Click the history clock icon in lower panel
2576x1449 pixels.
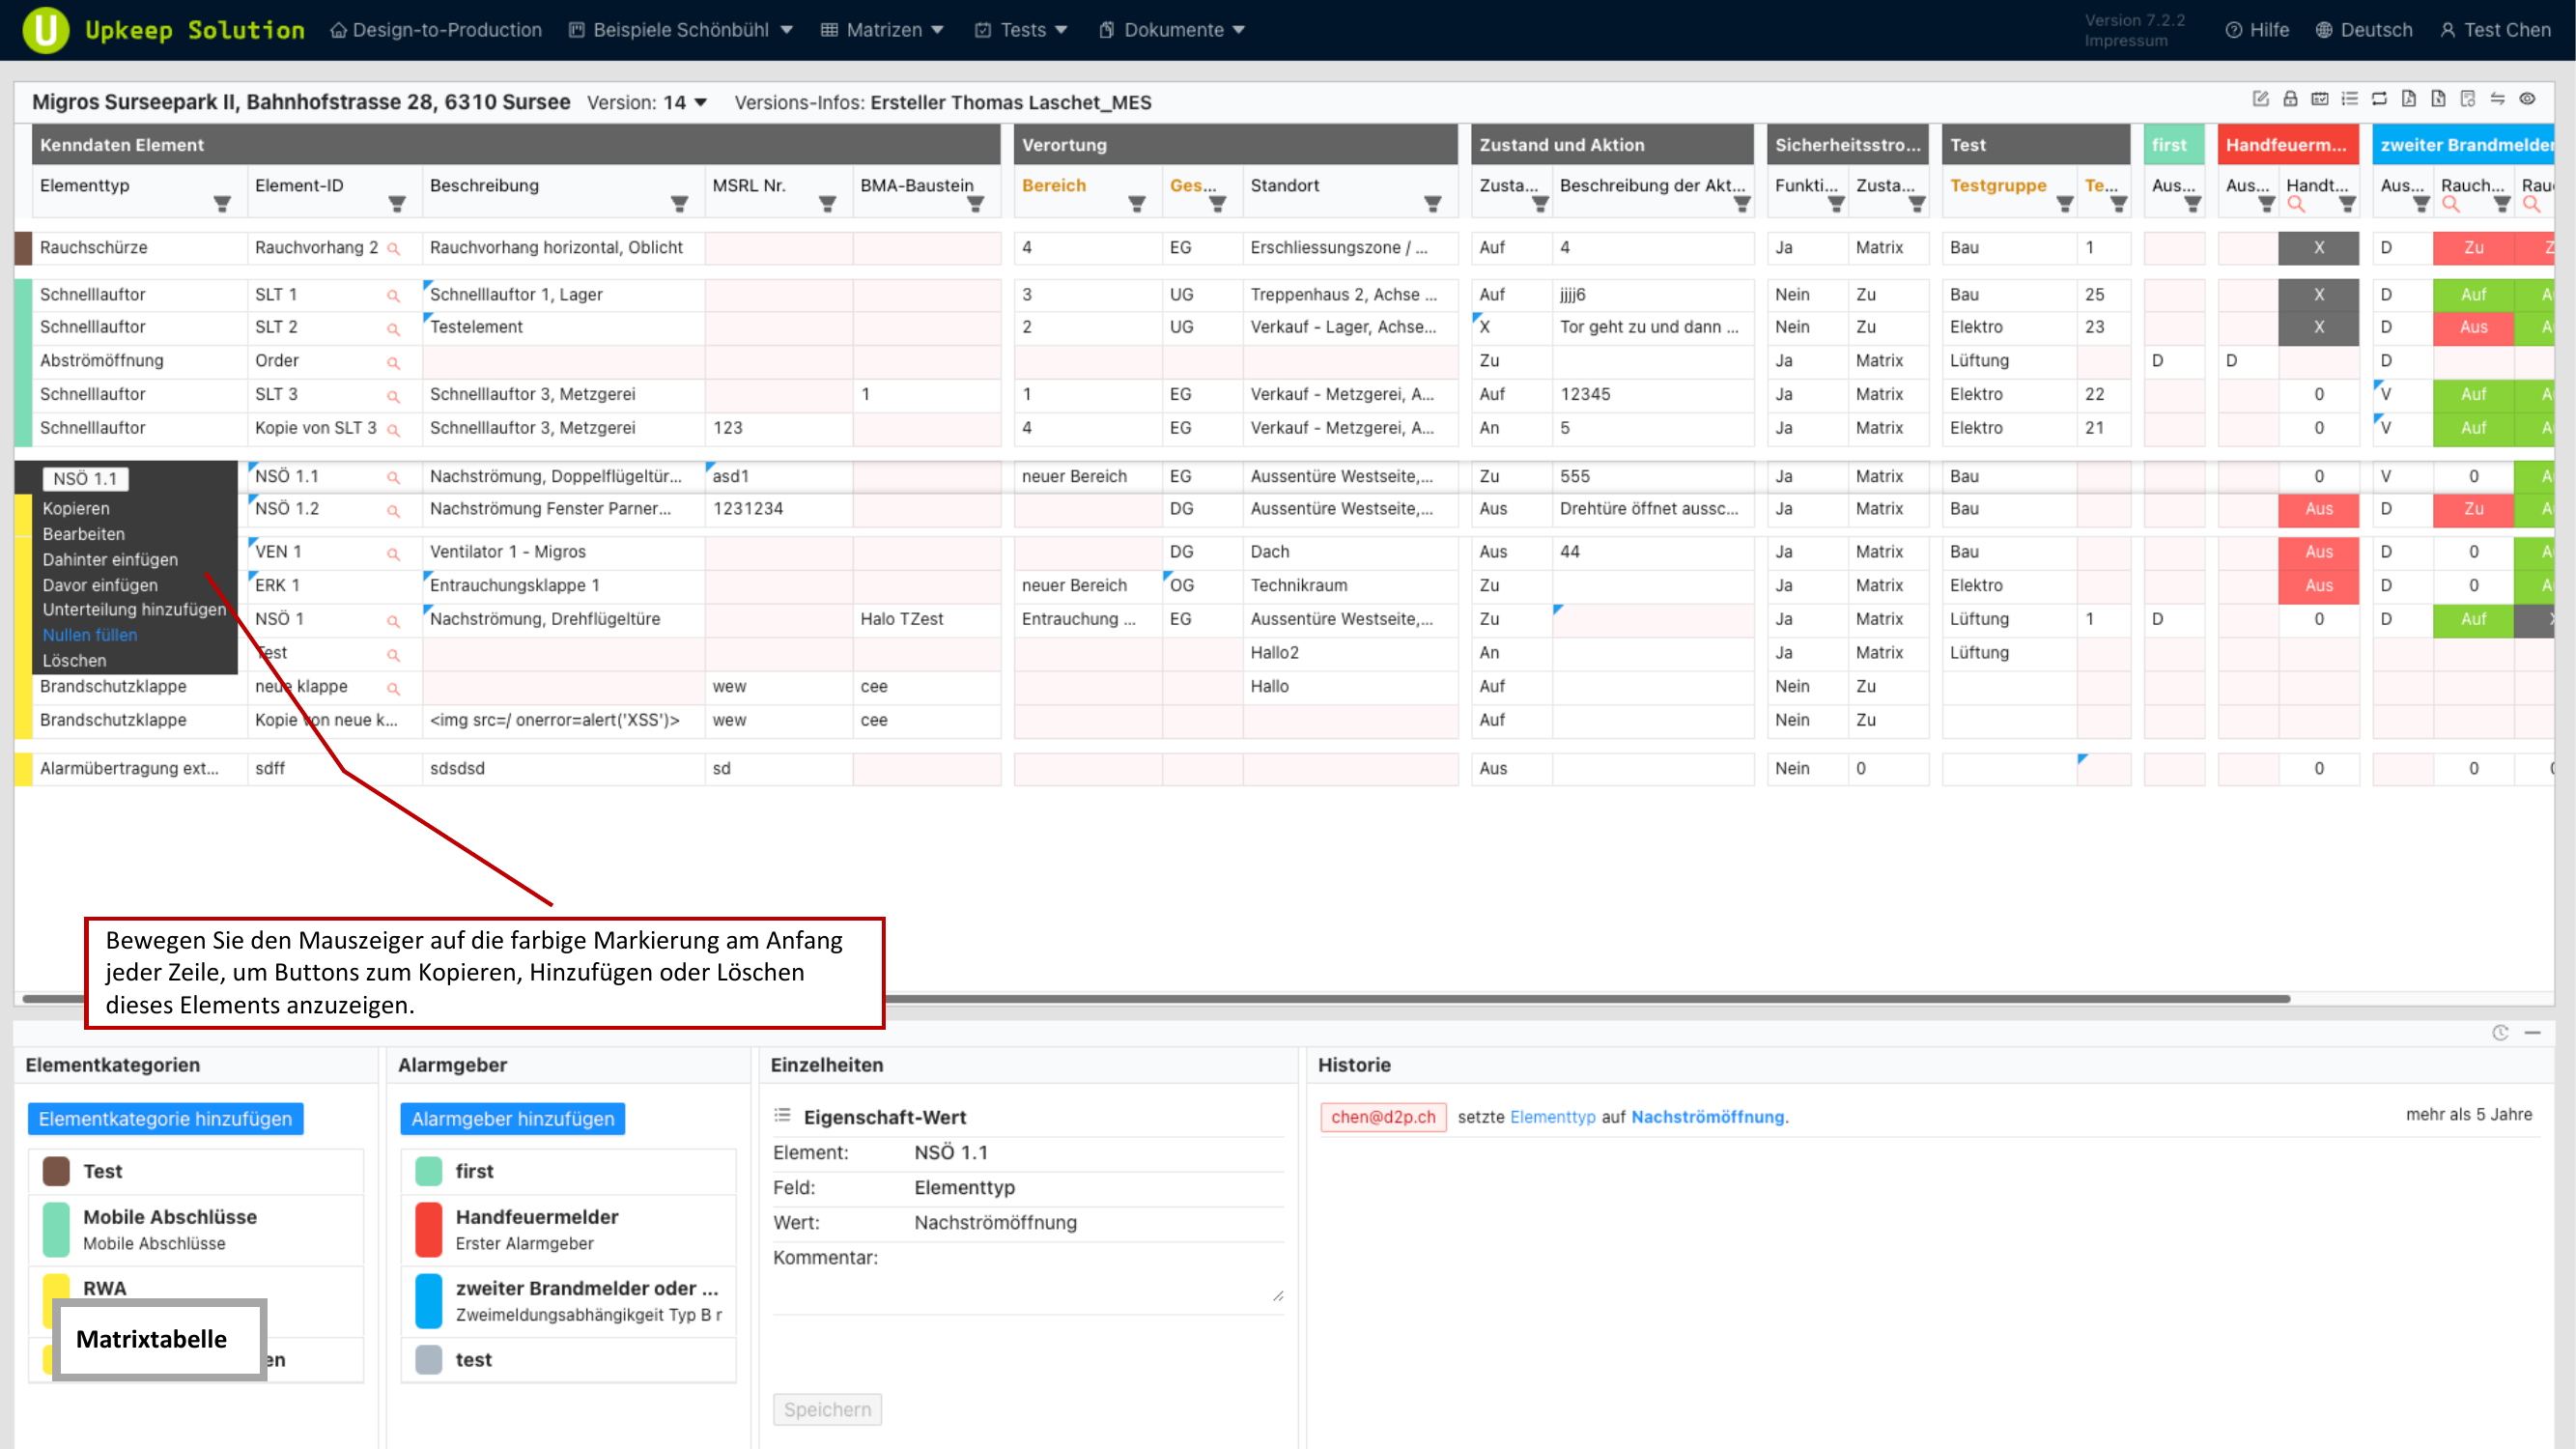point(2500,1033)
